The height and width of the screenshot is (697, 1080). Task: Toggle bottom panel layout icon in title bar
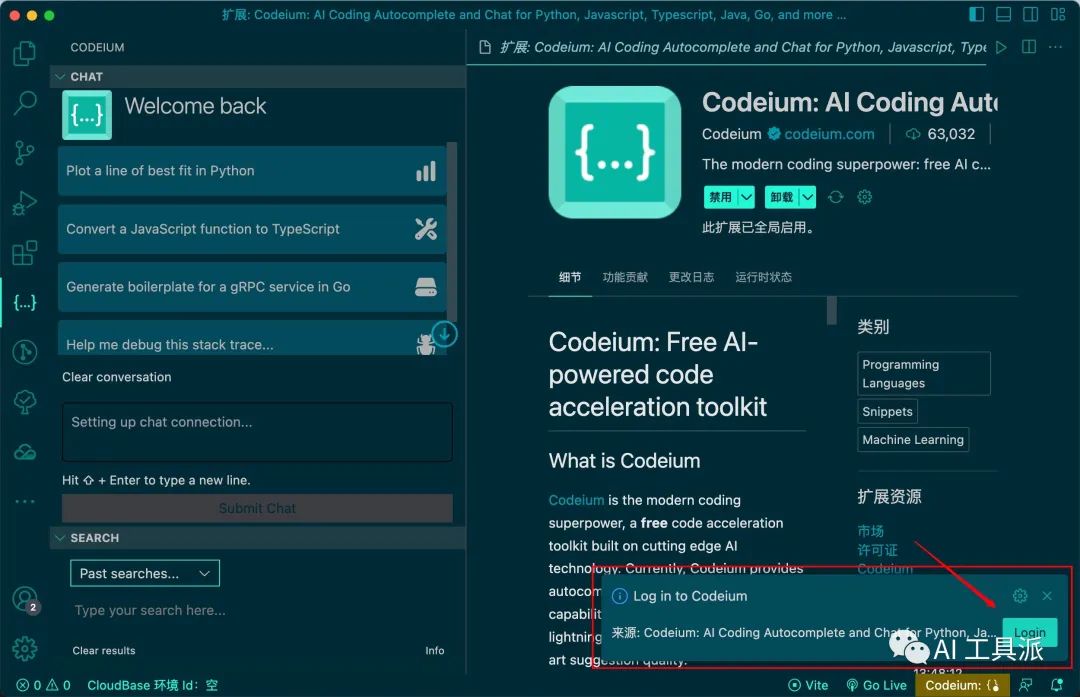[1004, 14]
